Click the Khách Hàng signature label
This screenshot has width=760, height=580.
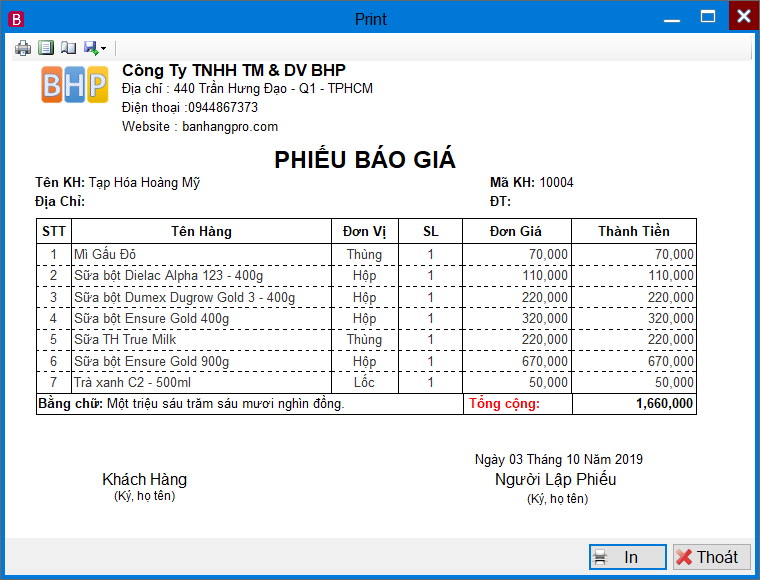click(144, 479)
